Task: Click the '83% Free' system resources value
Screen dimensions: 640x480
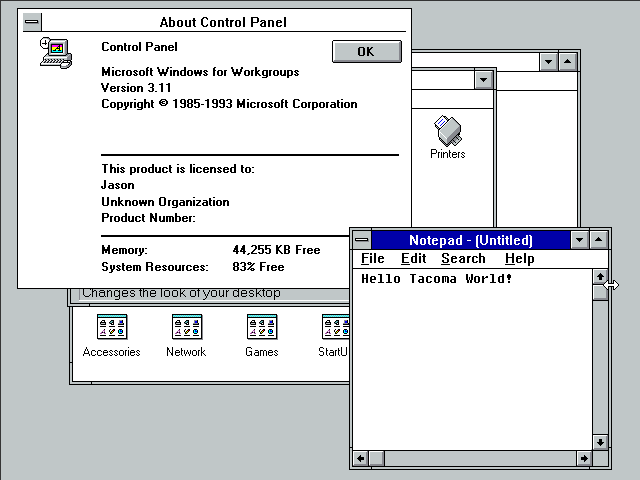Action: 258,267
